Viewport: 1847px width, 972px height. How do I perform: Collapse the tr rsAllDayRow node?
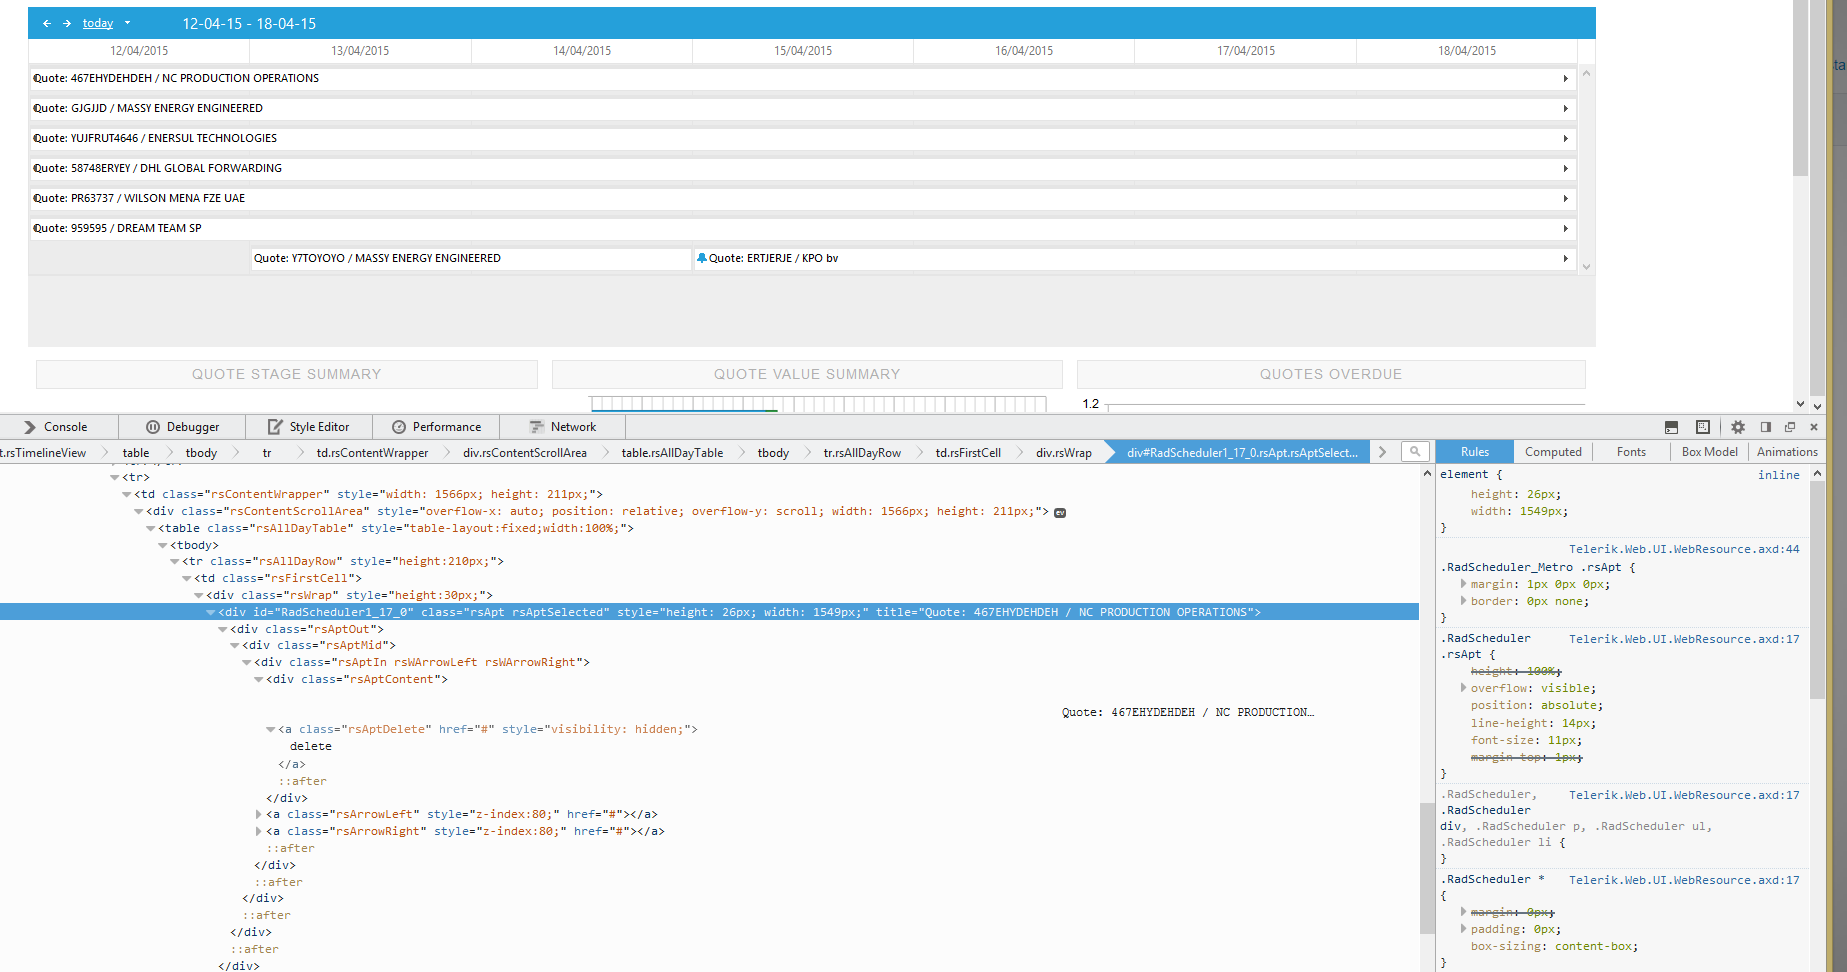pyautogui.click(x=175, y=562)
